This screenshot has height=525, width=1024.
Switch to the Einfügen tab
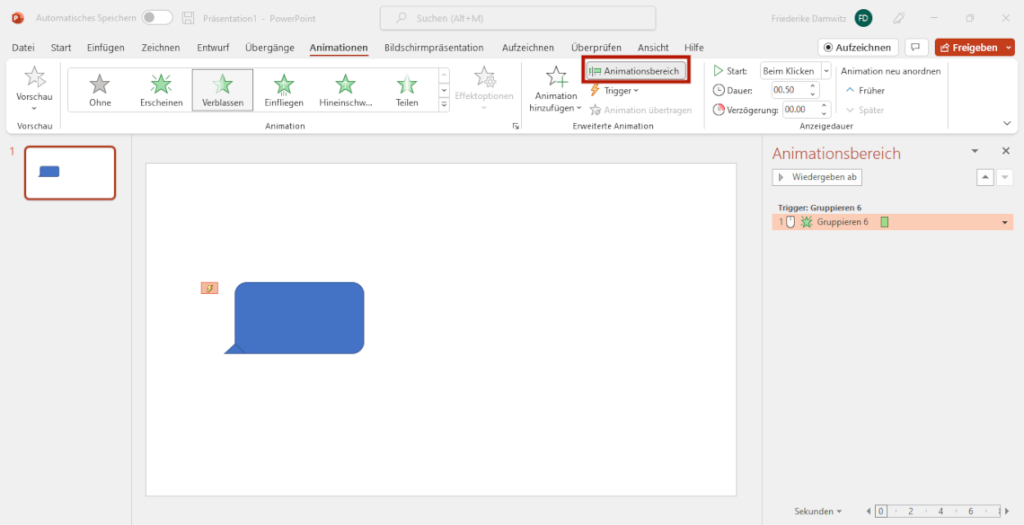(106, 48)
